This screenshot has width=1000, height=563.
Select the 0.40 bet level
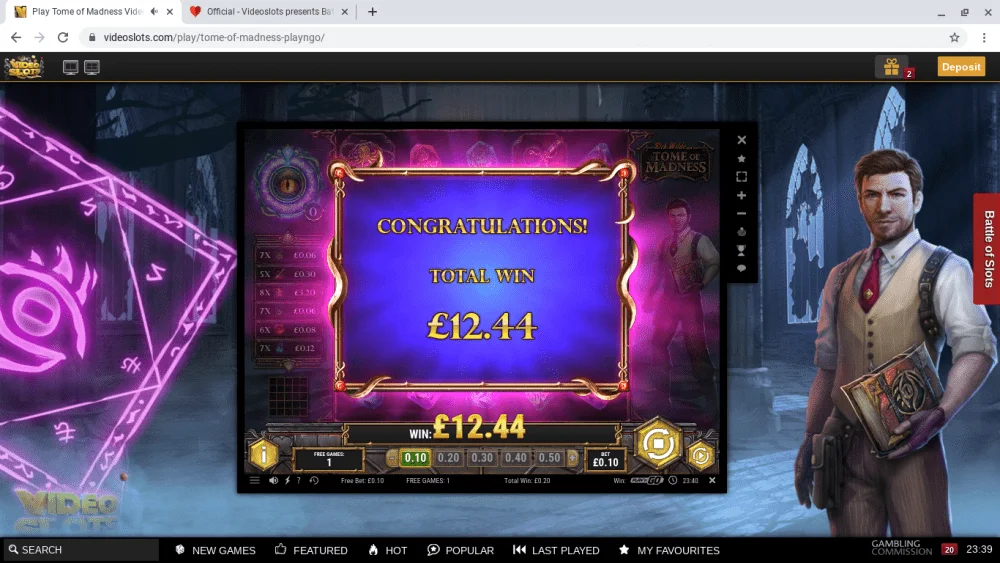click(x=515, y=458)
